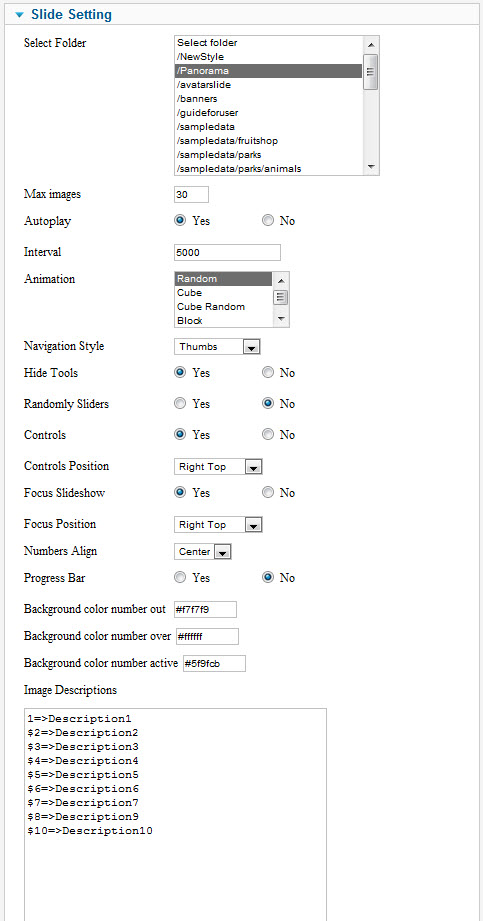483x921 pixels.
Task: Choose /sampledata/fruitshop from folder list
Action: [268, 141]
